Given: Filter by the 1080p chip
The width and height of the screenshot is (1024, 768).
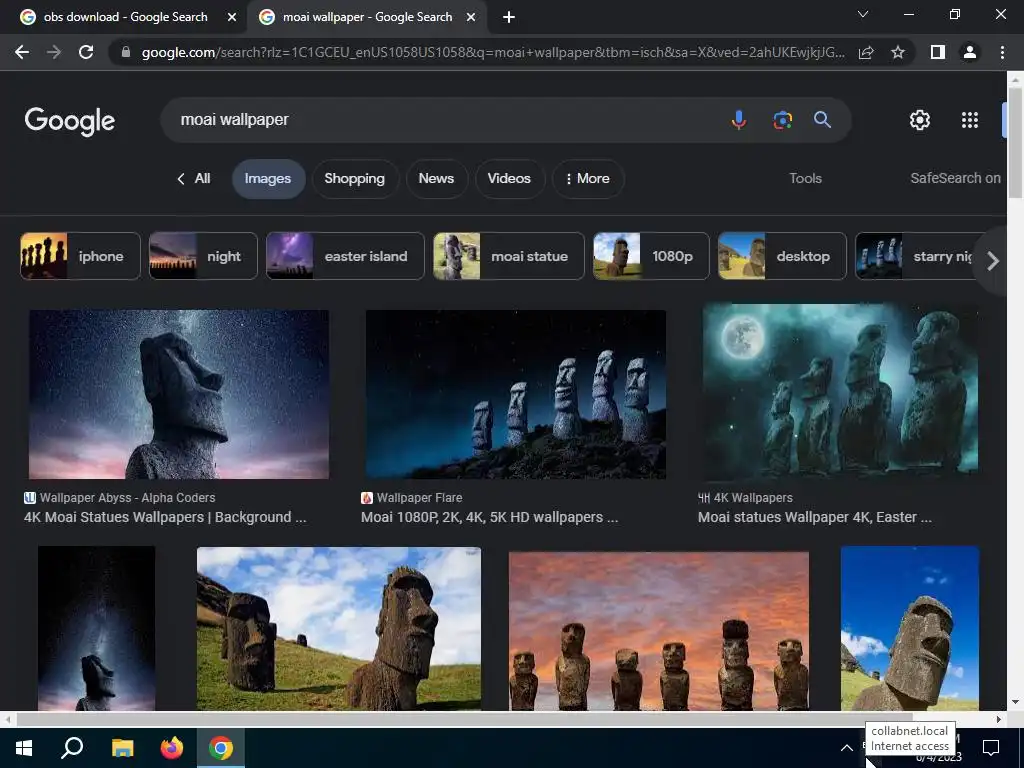Looking at the screenshot, I should 651,256.
